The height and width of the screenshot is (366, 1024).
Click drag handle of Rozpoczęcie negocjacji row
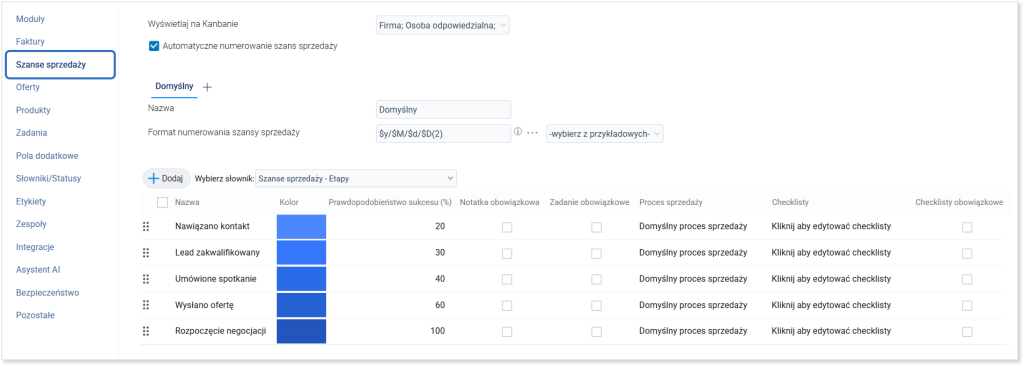tap(146, 331)
